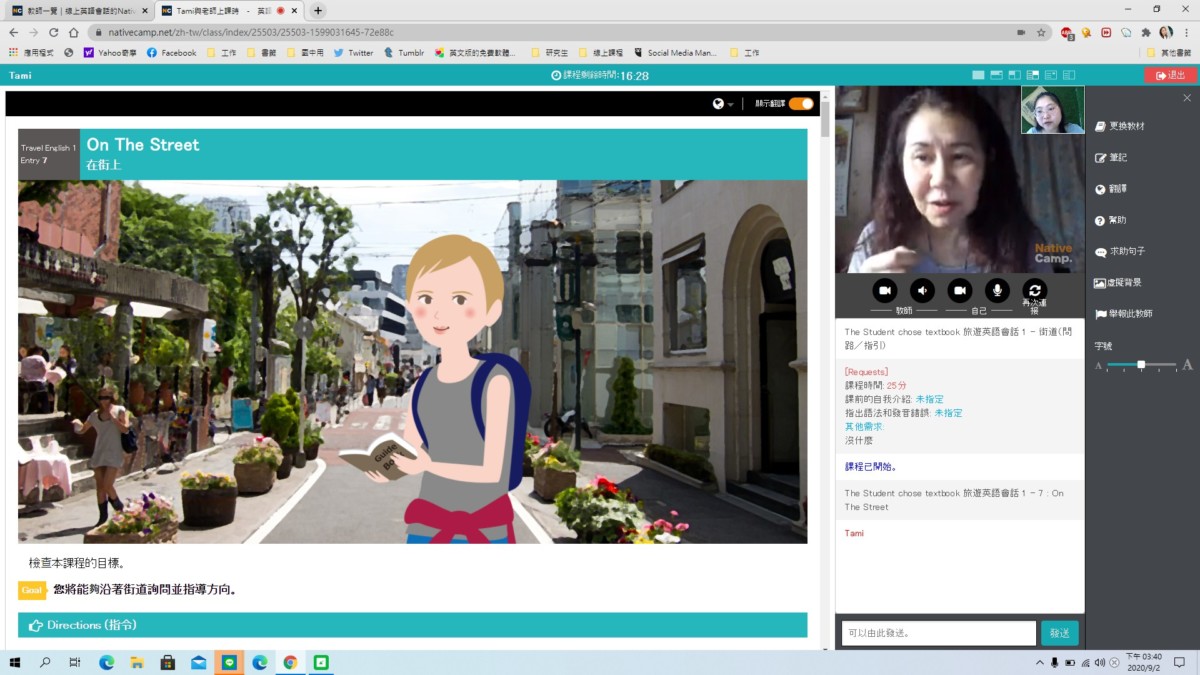The image size is (1200, 675).
Task: Open the Chrome profile avatar
Action: click(x=1166, y=32)
